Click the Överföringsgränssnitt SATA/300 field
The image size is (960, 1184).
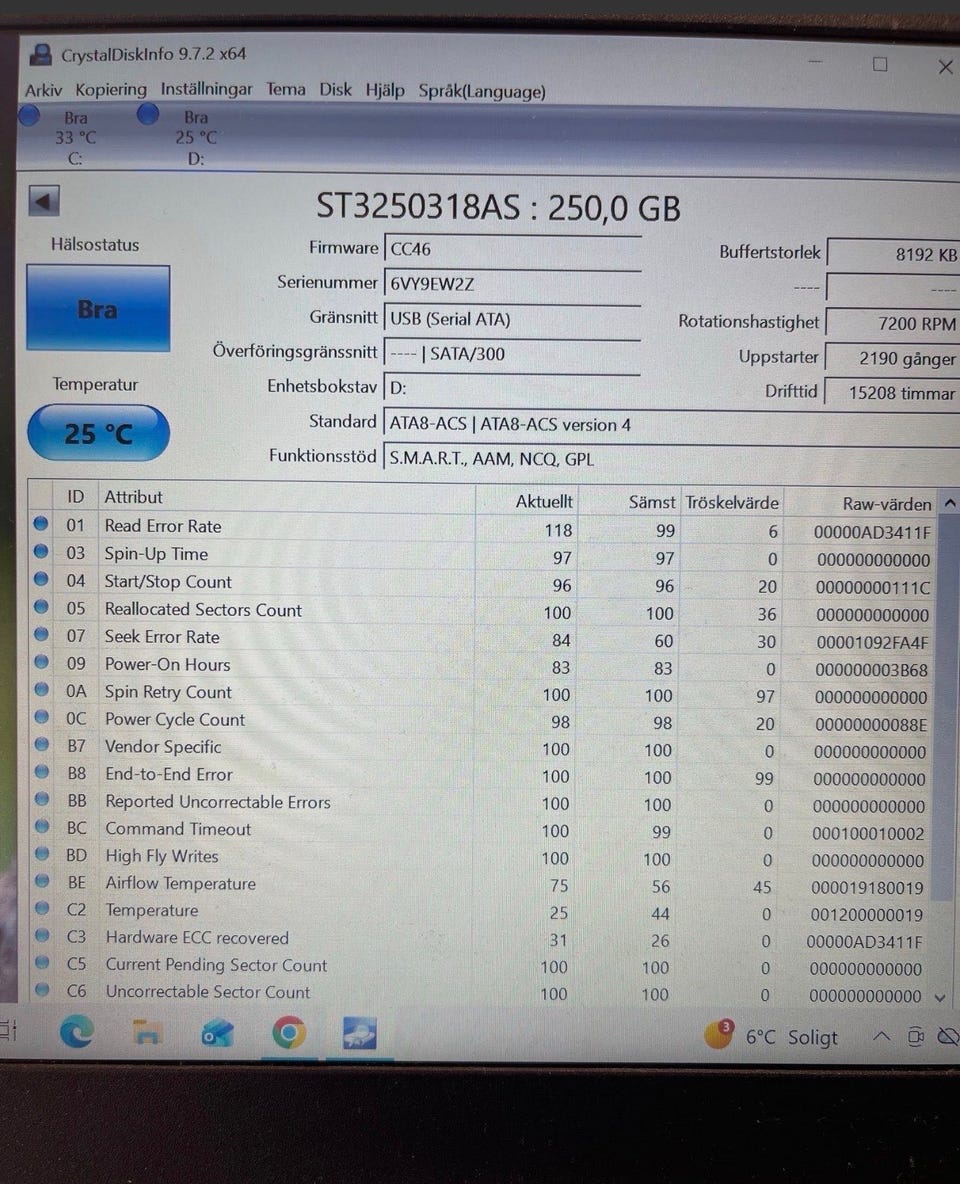pyautogui.click(x=513, y=353)
